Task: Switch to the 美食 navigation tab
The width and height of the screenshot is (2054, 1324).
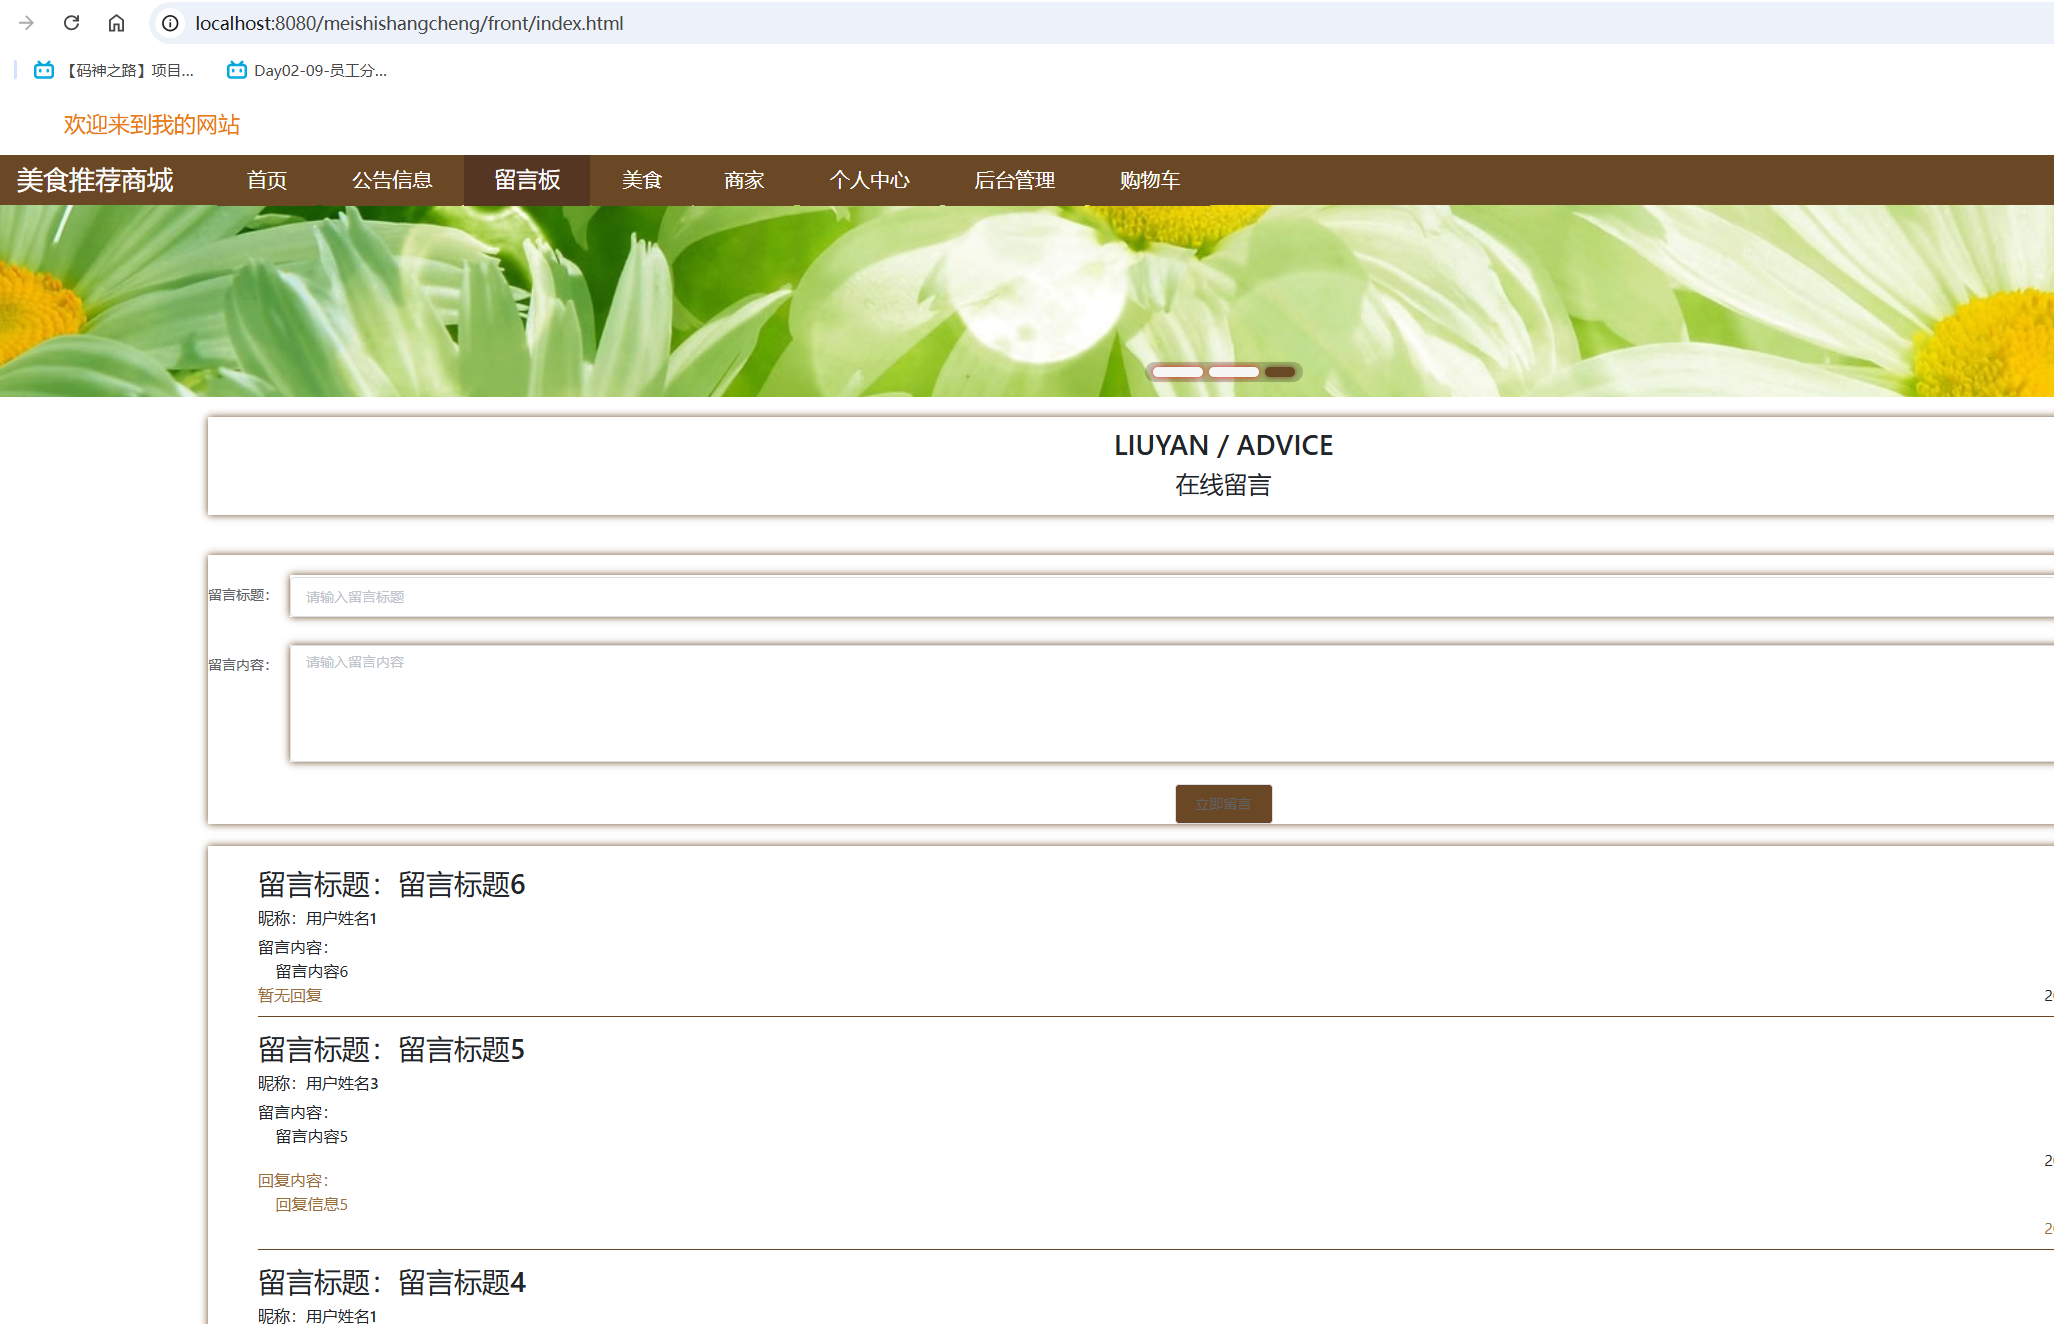Action: tap(641, 180)
